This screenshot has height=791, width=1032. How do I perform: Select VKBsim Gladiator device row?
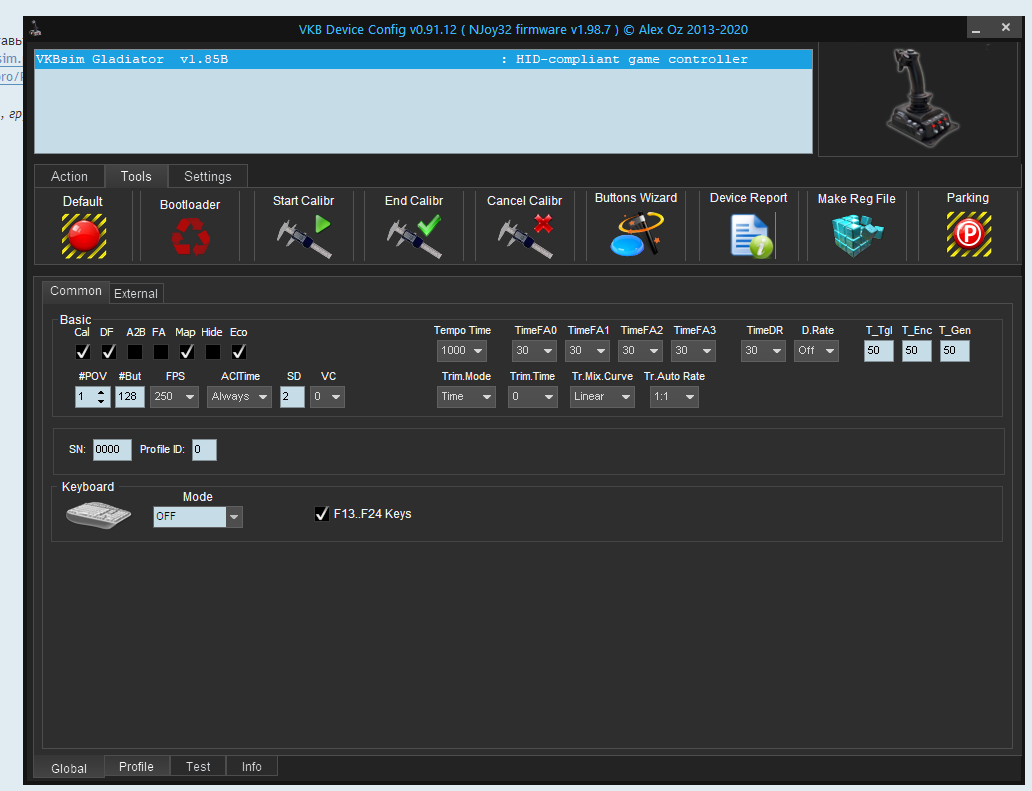tap(423, 59)
